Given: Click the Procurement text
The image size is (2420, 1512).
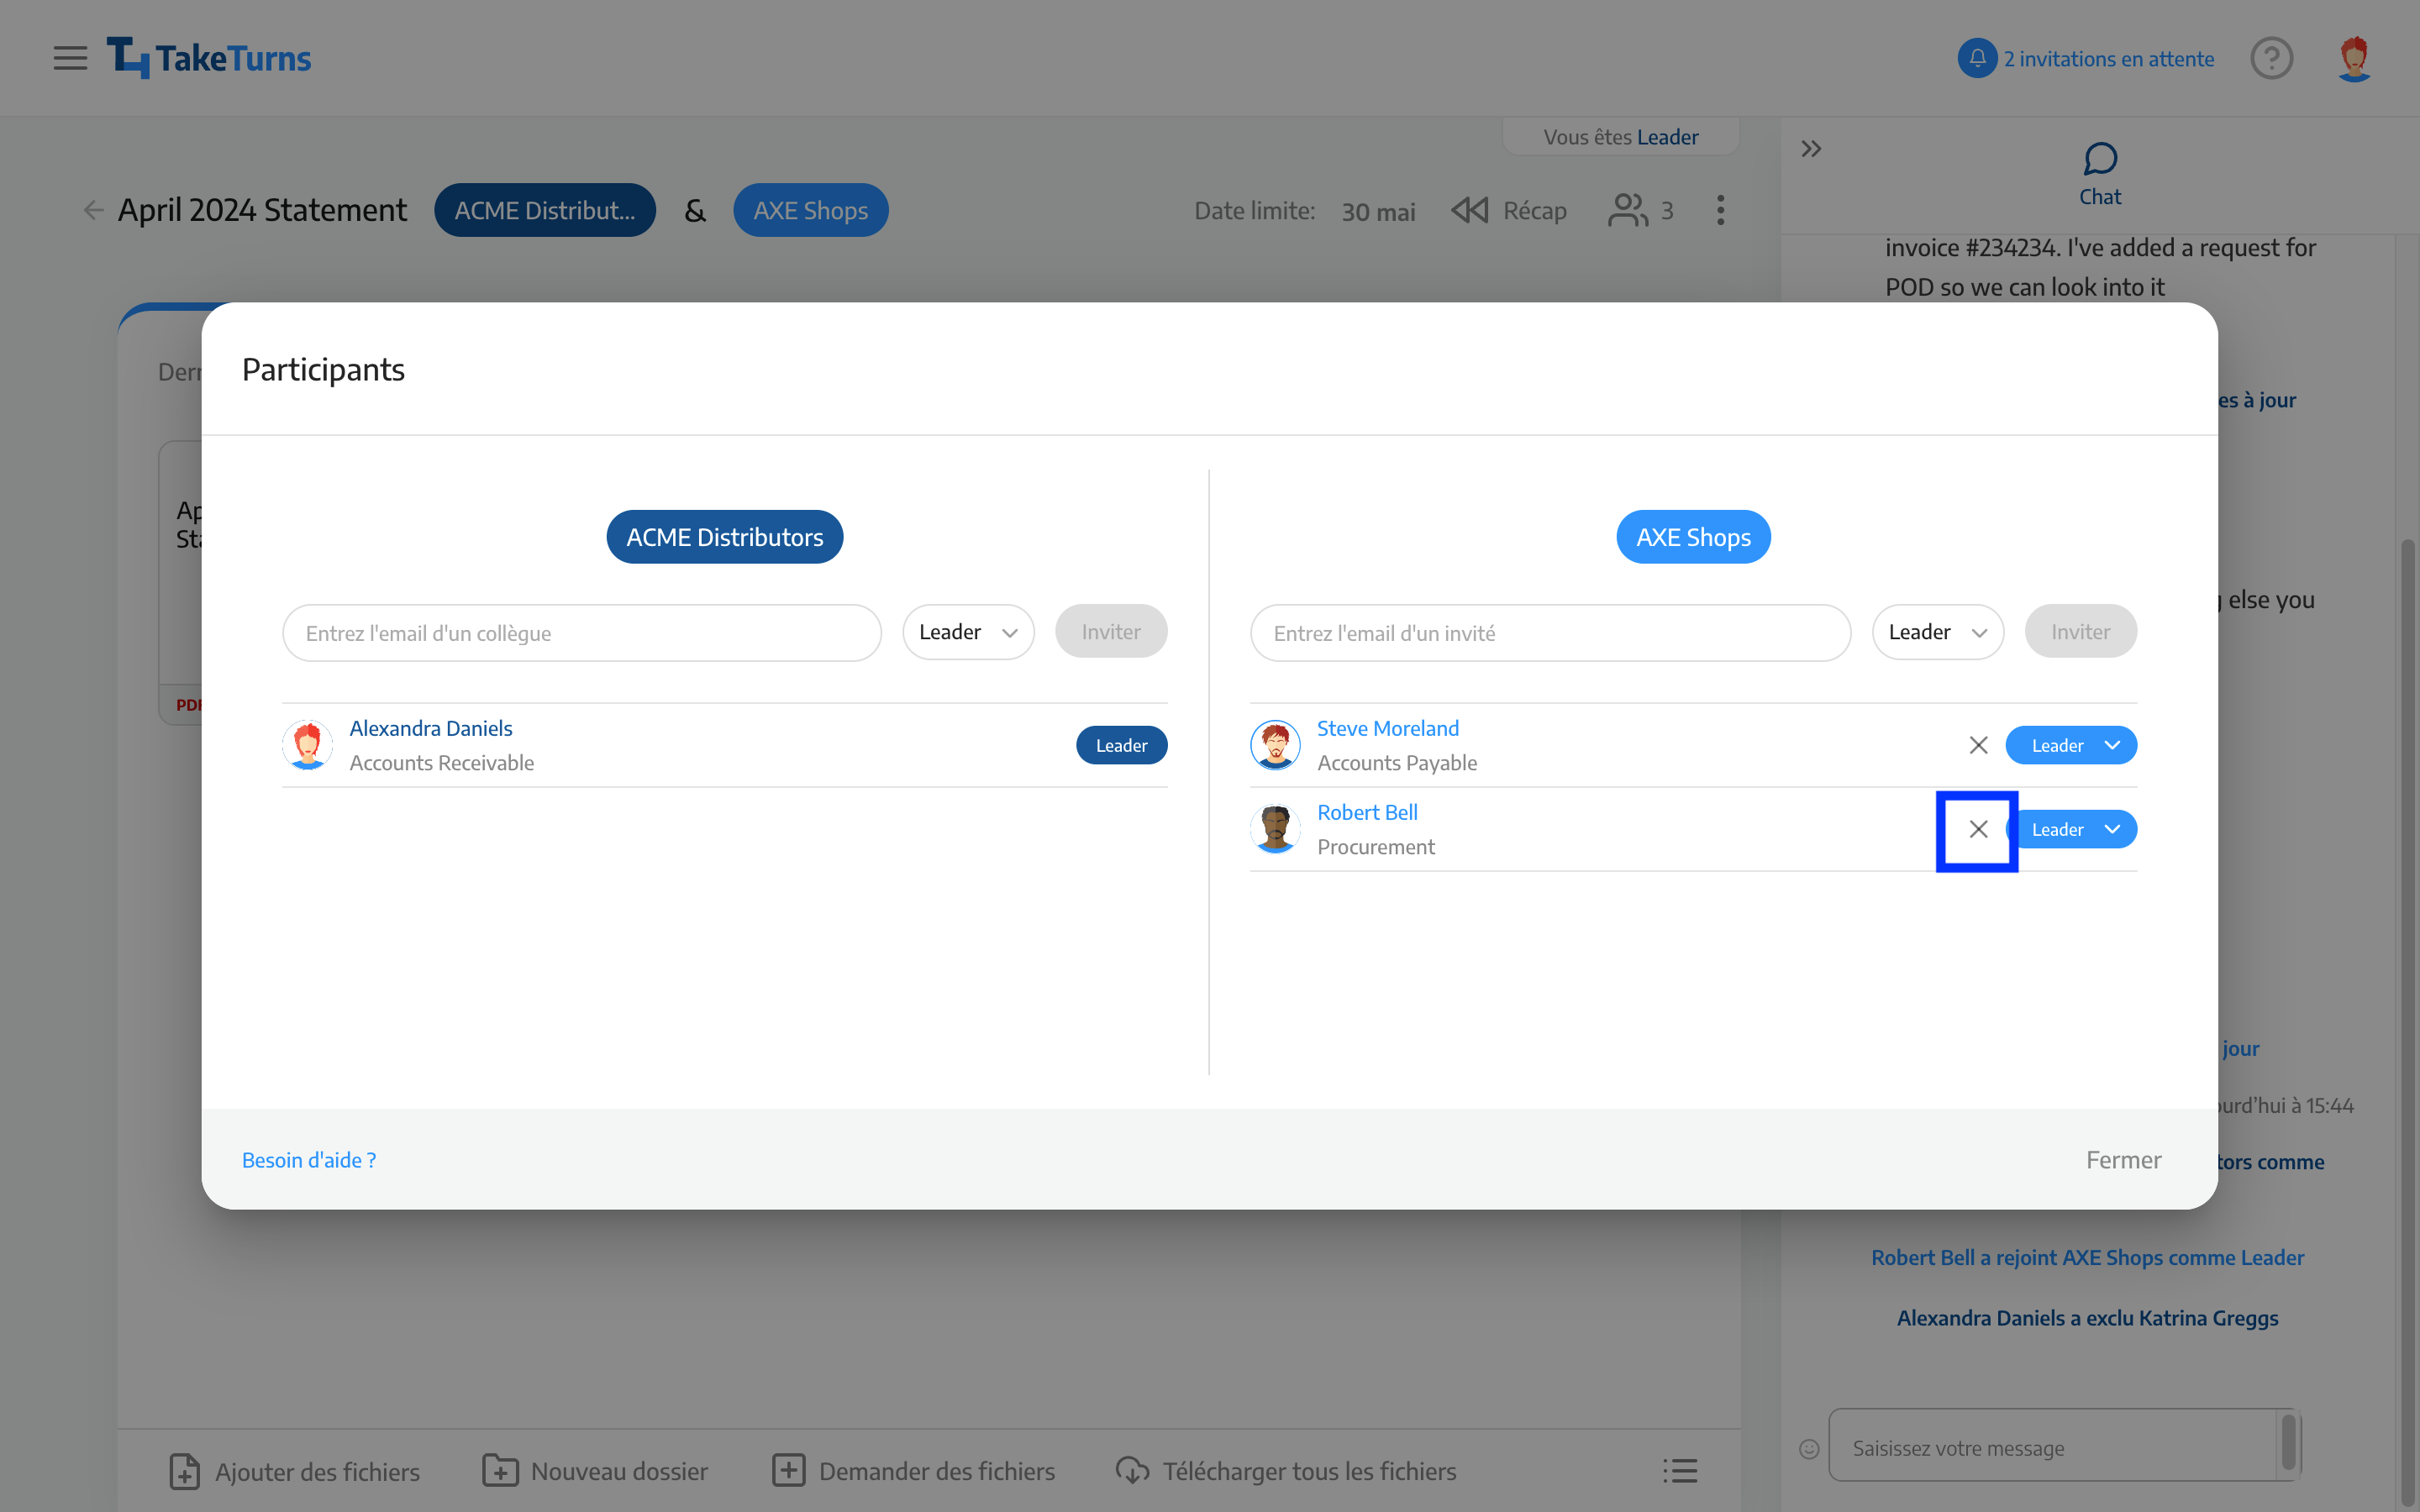Looking at the screenshot, I should 1375,847.
